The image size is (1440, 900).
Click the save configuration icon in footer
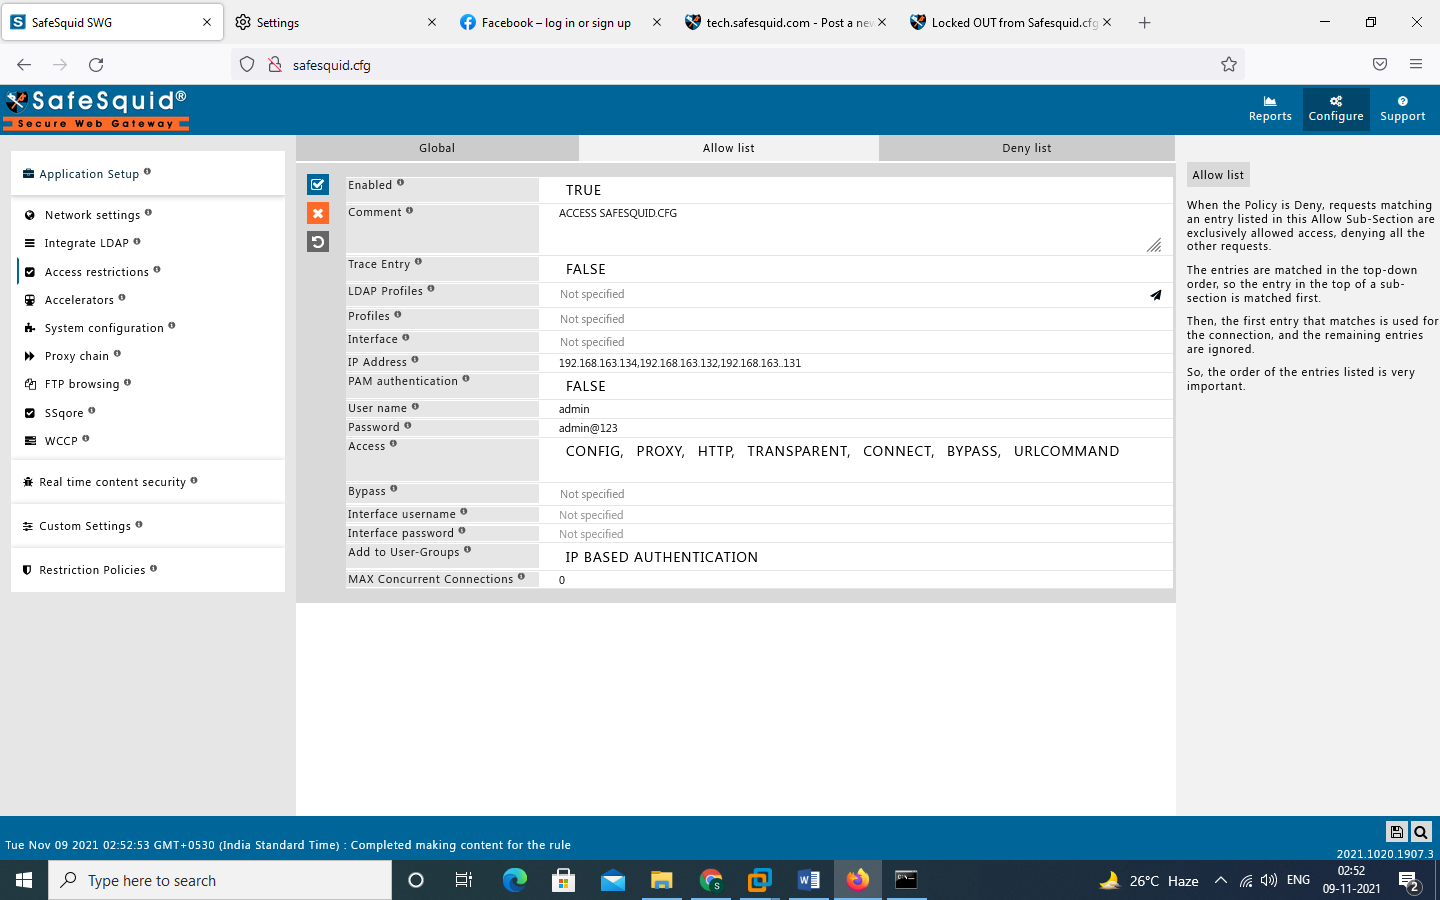[1397, 832]
